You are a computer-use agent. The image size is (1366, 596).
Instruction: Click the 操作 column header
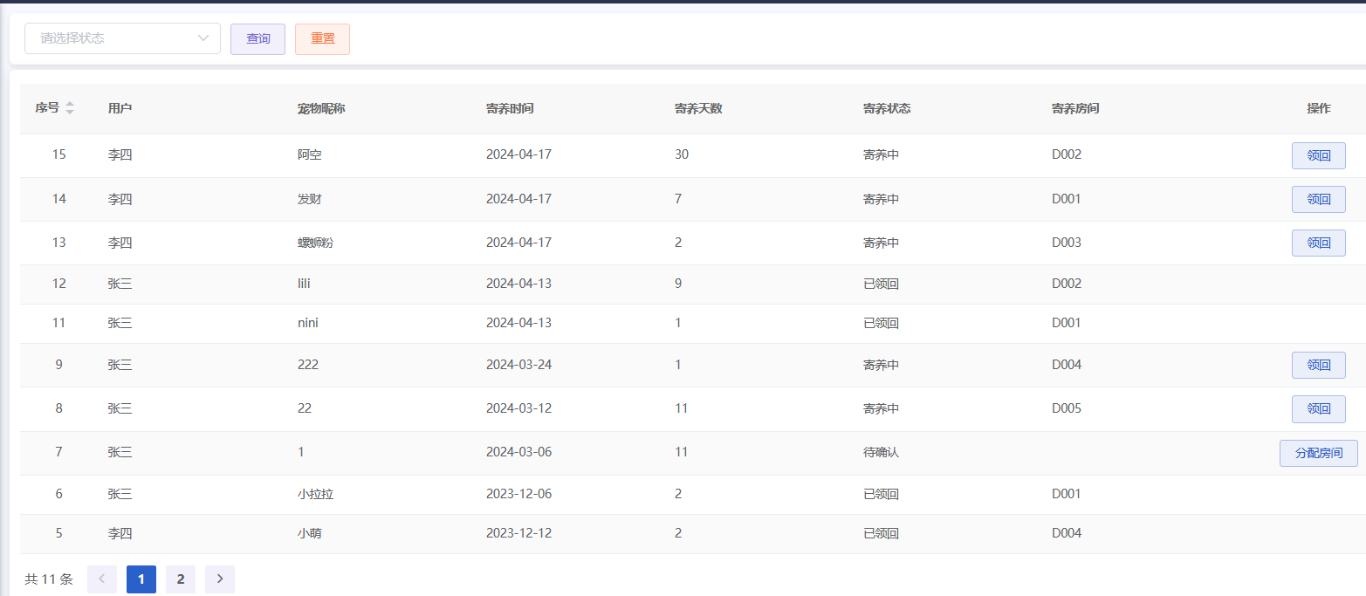pos(1318,108)
